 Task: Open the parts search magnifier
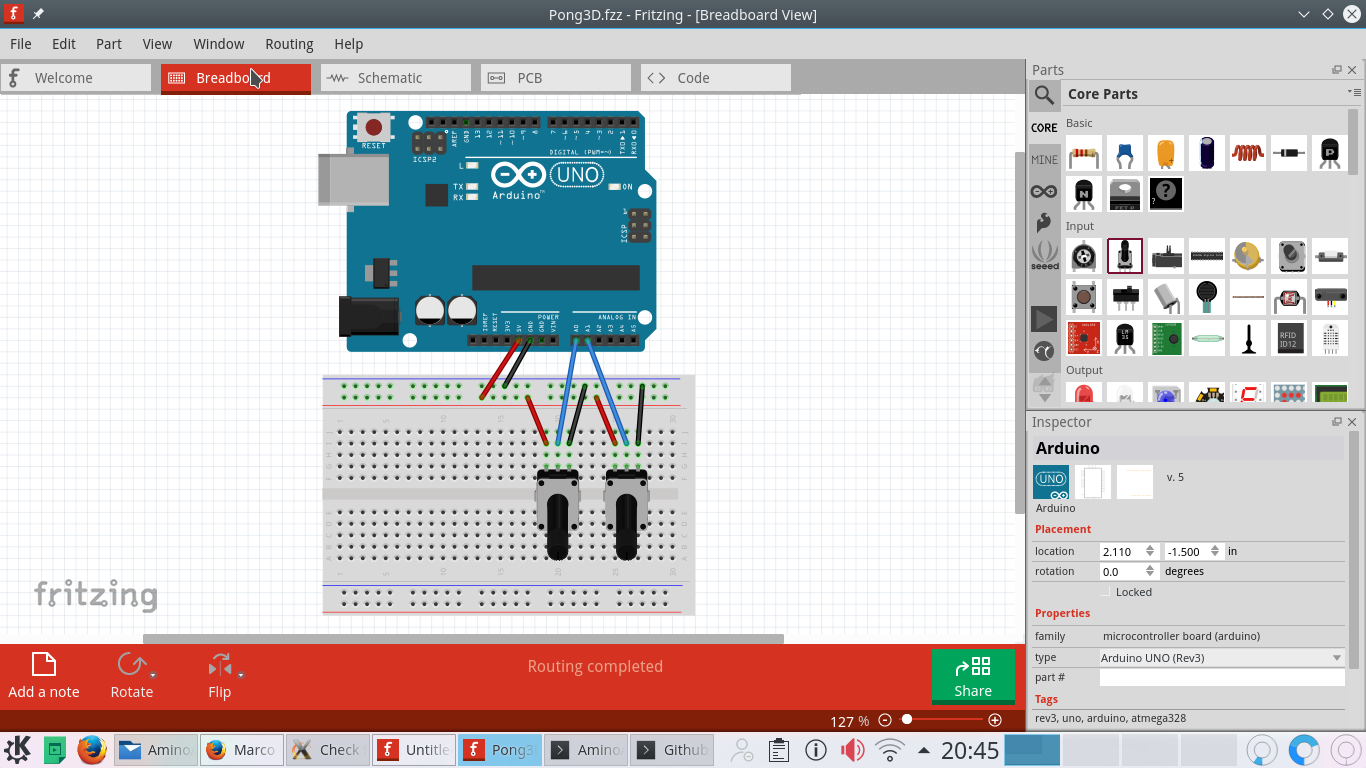point(1044,96)
